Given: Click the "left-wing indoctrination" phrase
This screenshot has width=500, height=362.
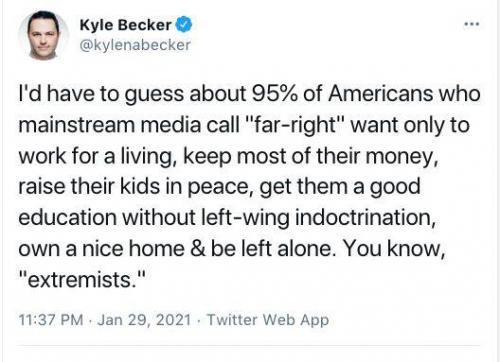Looking at the screenshot, I should [318, 218].
